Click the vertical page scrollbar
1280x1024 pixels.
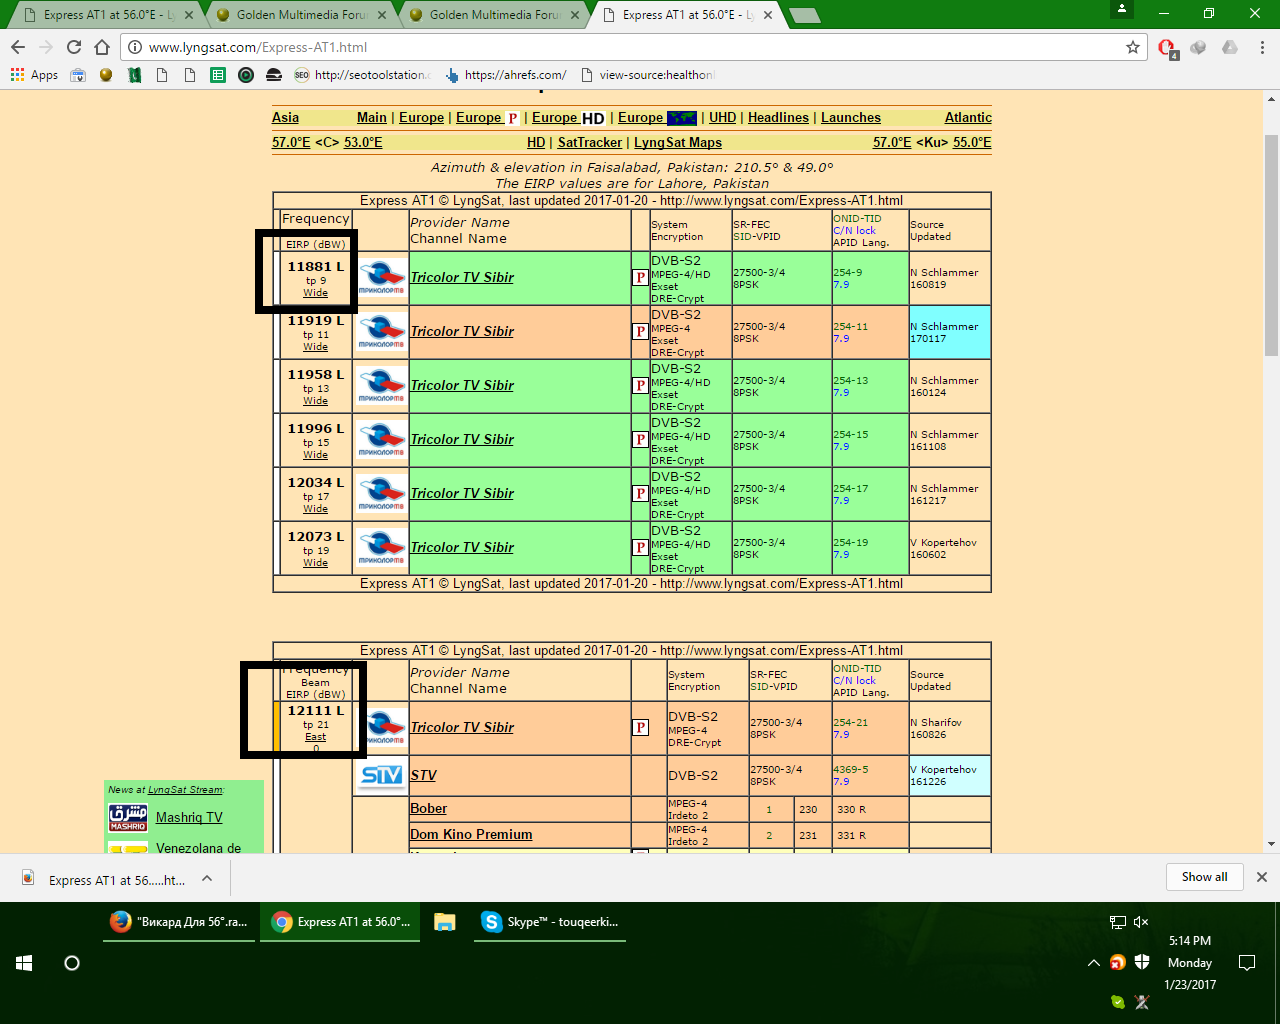click(x=1272, y=245)
